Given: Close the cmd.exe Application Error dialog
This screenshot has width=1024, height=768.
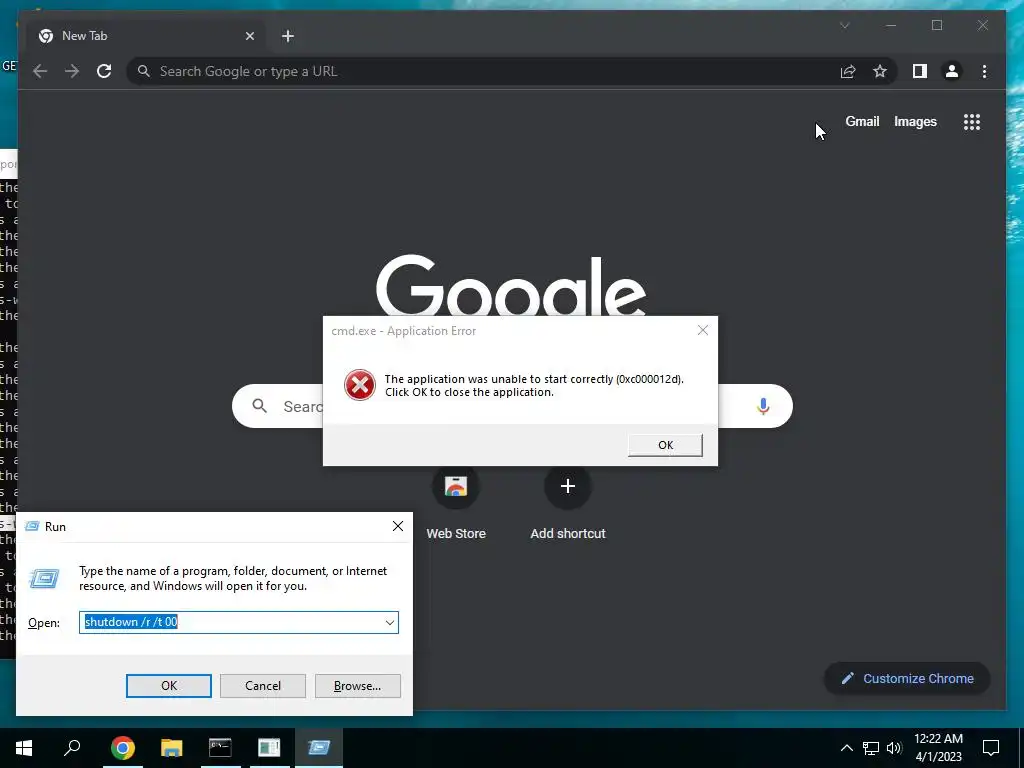Looking at the screenshot, I should click(703, 330).
